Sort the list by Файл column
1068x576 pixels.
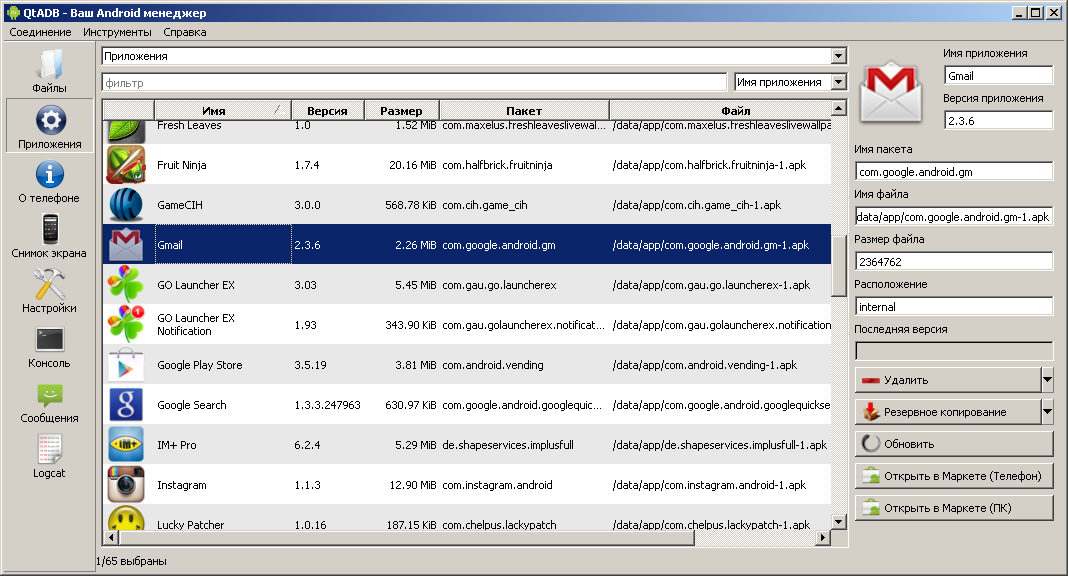coord(721,110)
